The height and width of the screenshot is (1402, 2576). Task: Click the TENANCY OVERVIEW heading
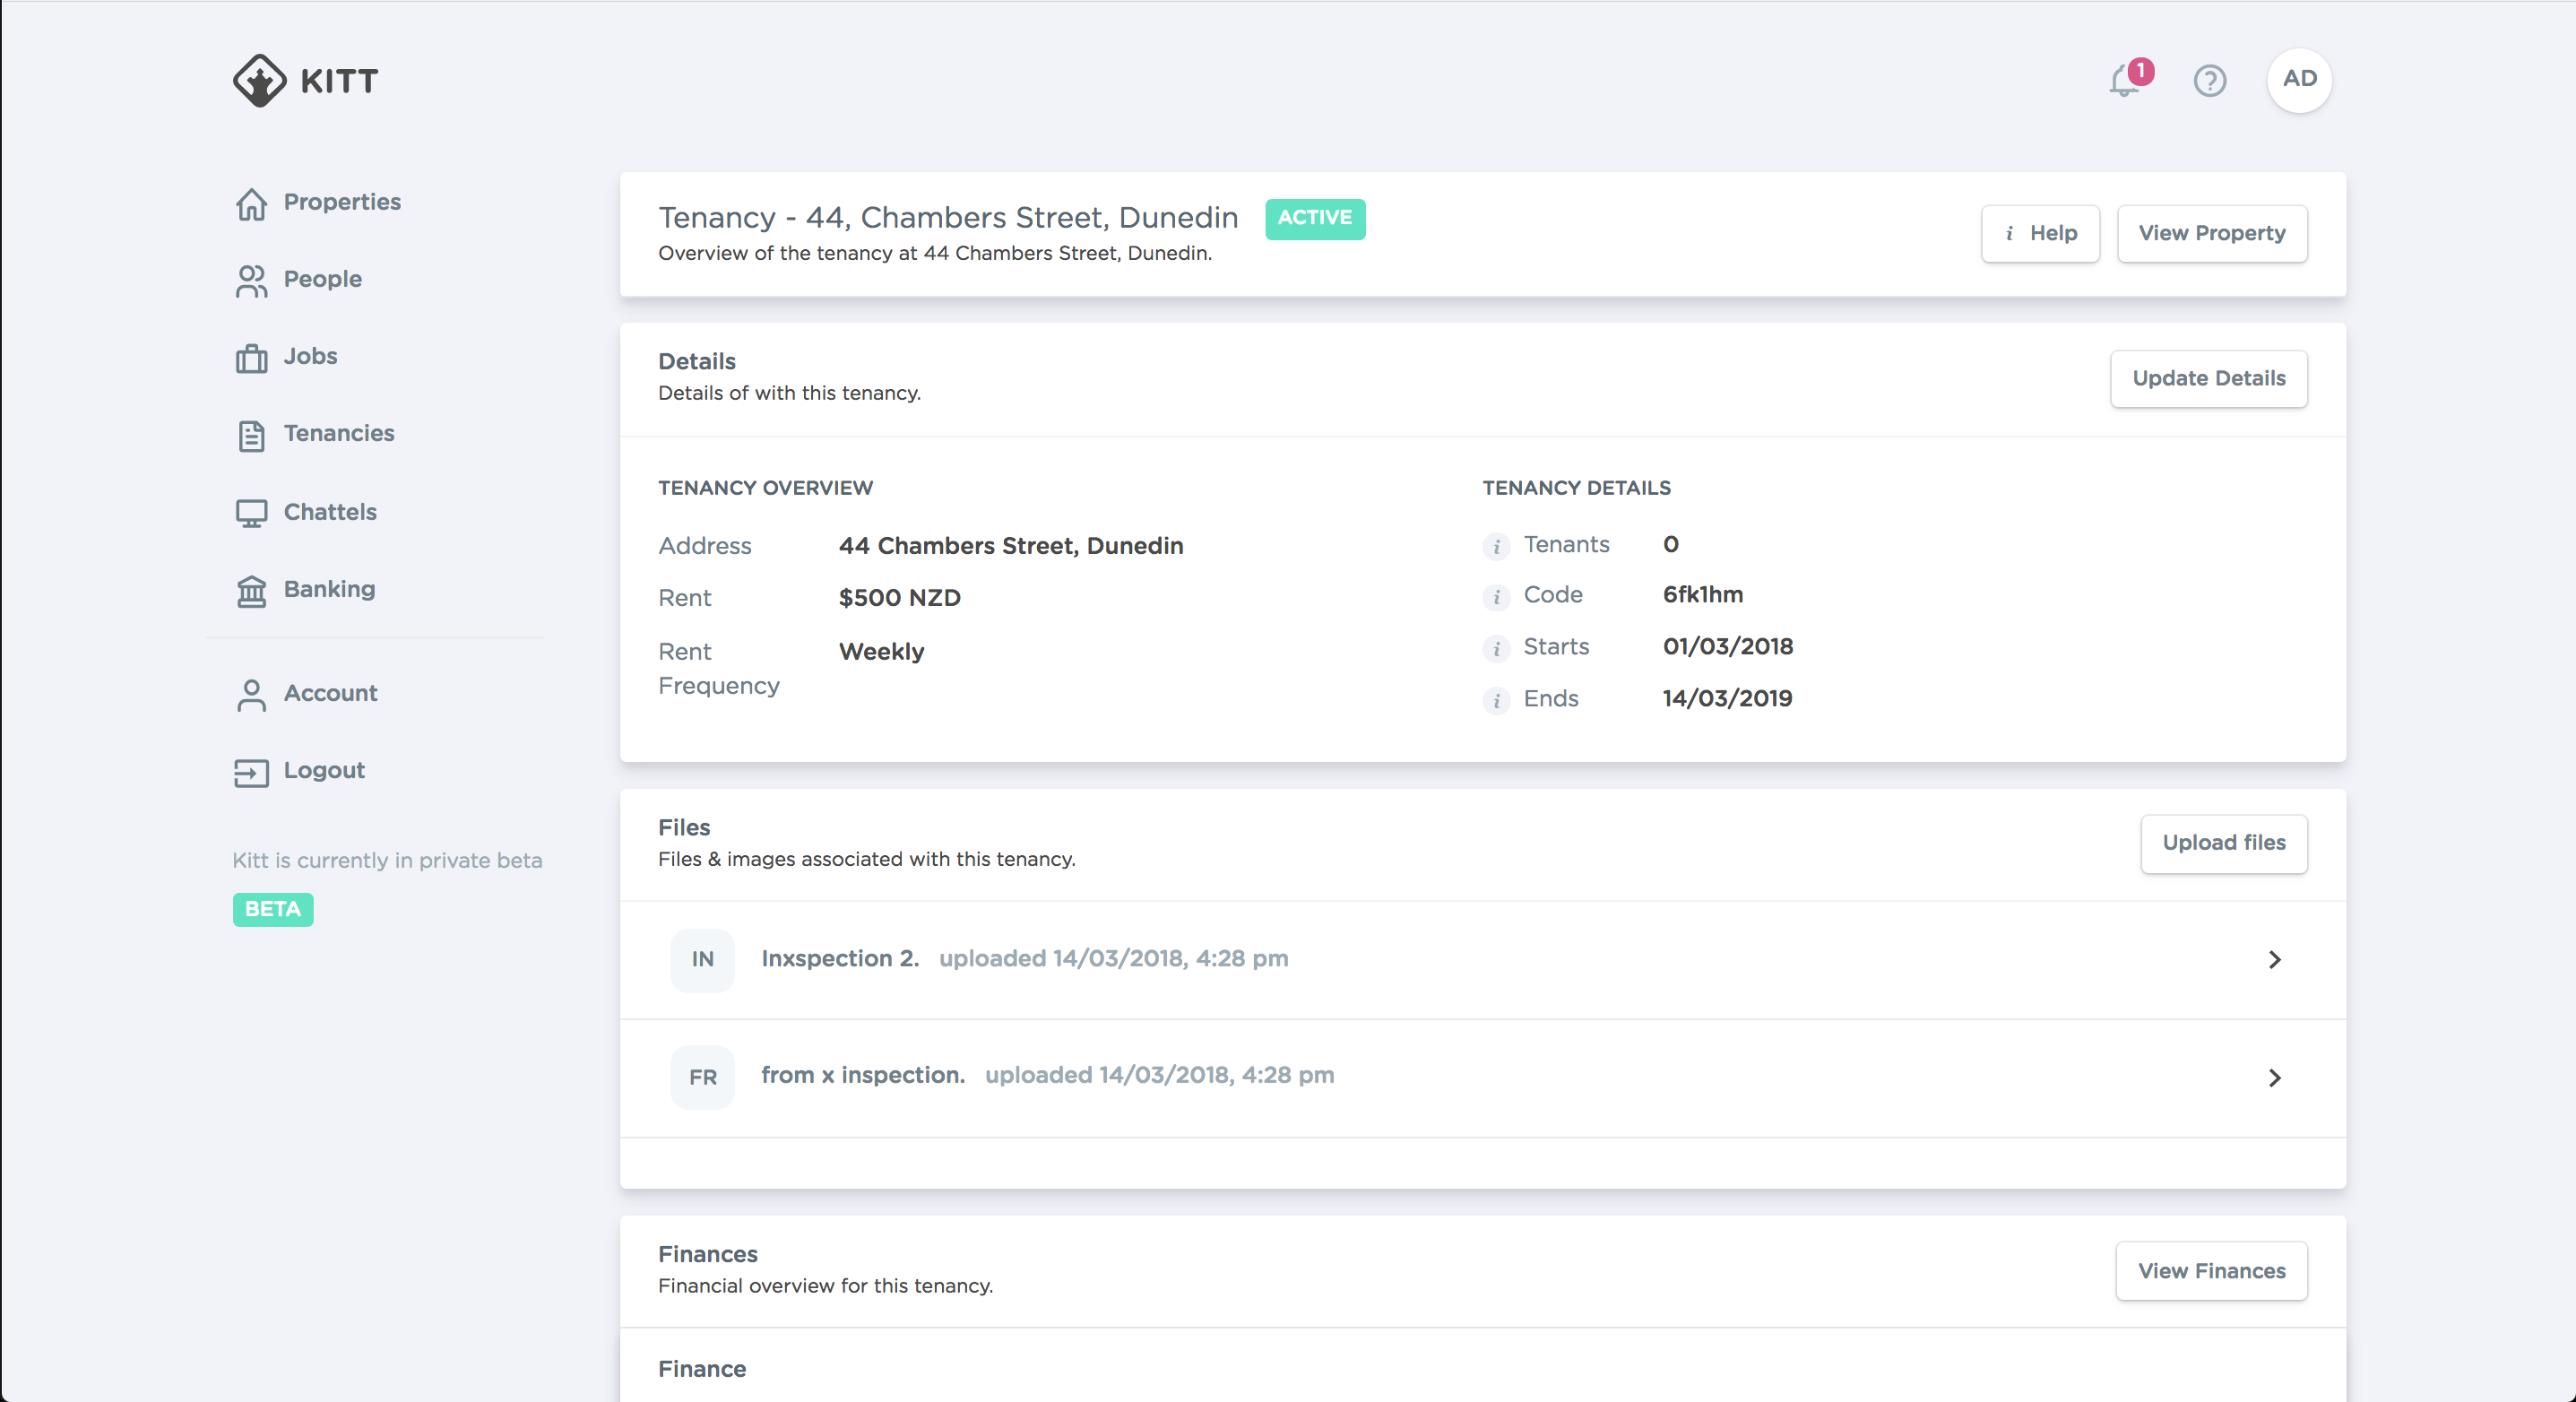[x=765, y=488]
